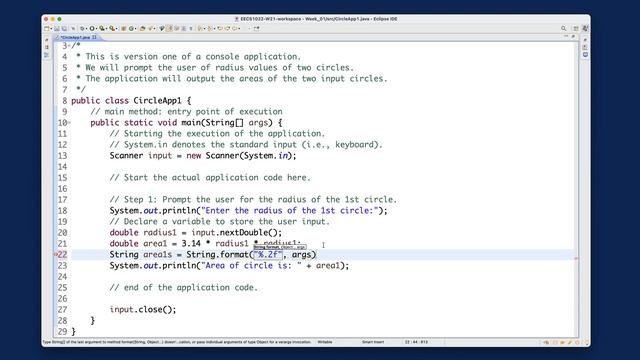
Task: Click "Area of circle is: " string on line 23
Action: pos(251,266)
